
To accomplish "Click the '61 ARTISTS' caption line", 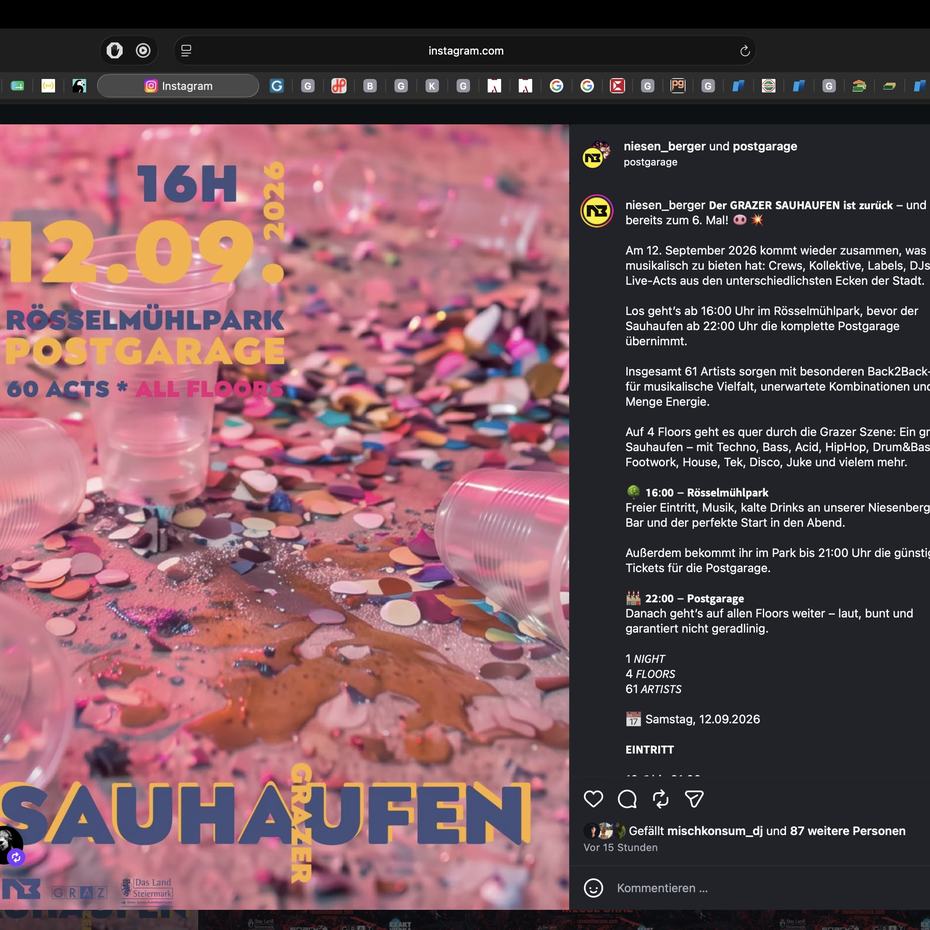I will point(653,689).
